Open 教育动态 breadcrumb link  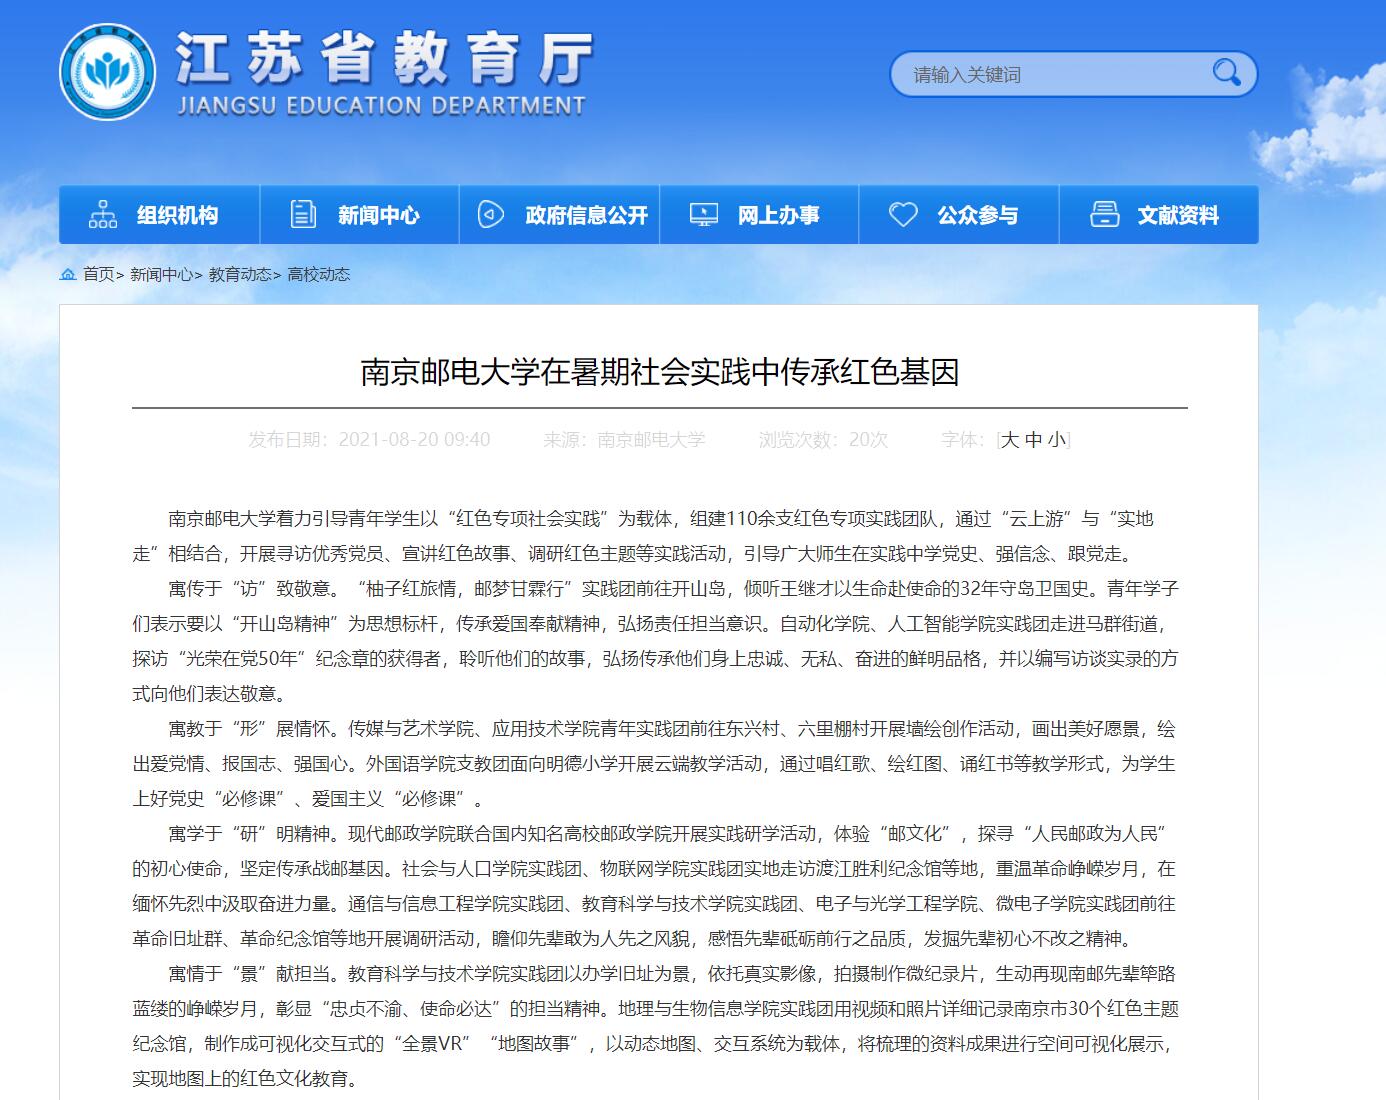(239, 274)
